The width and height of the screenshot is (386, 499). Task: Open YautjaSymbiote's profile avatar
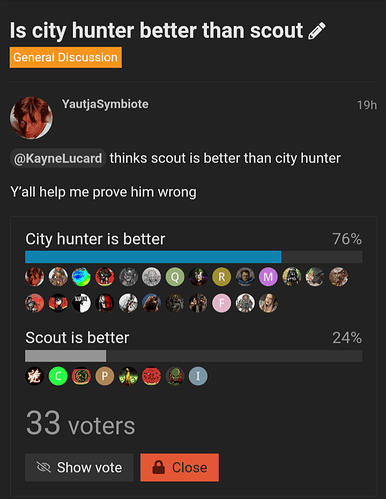point(31,118)
